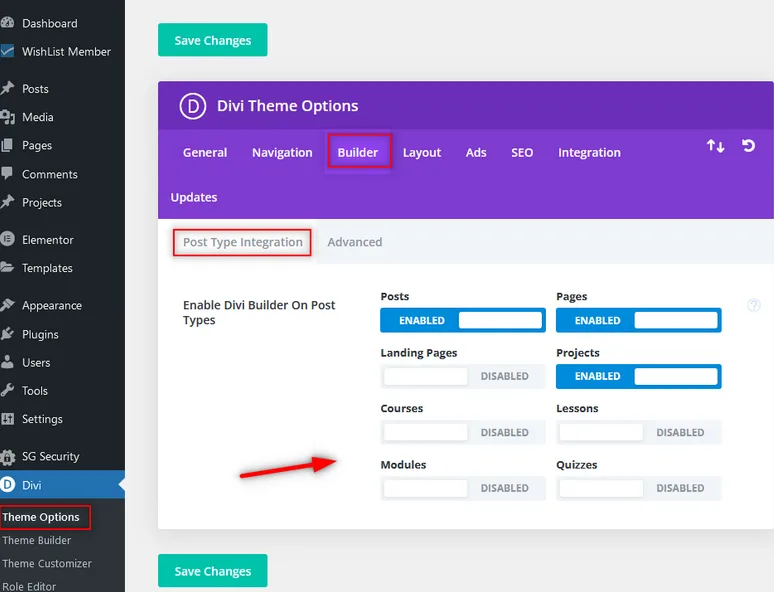The height and width of the screenshot is (592, 774).
Task: Click the Media icon in sidebar
Action: point(7,117)
